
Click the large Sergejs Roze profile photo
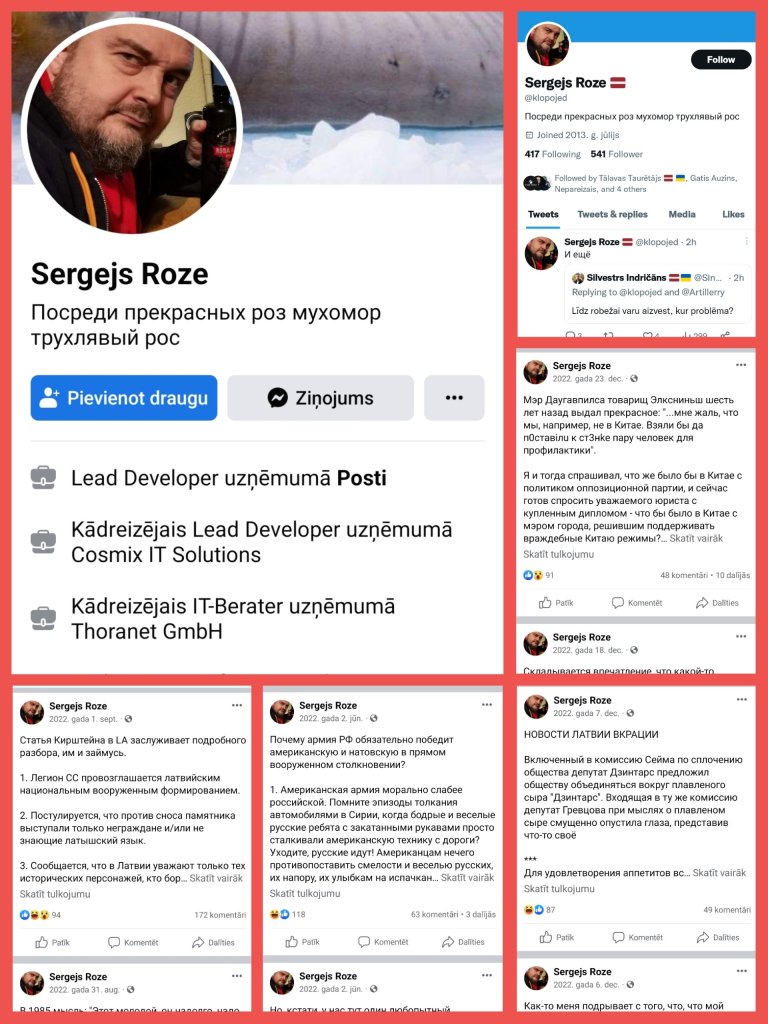(133, 127)
